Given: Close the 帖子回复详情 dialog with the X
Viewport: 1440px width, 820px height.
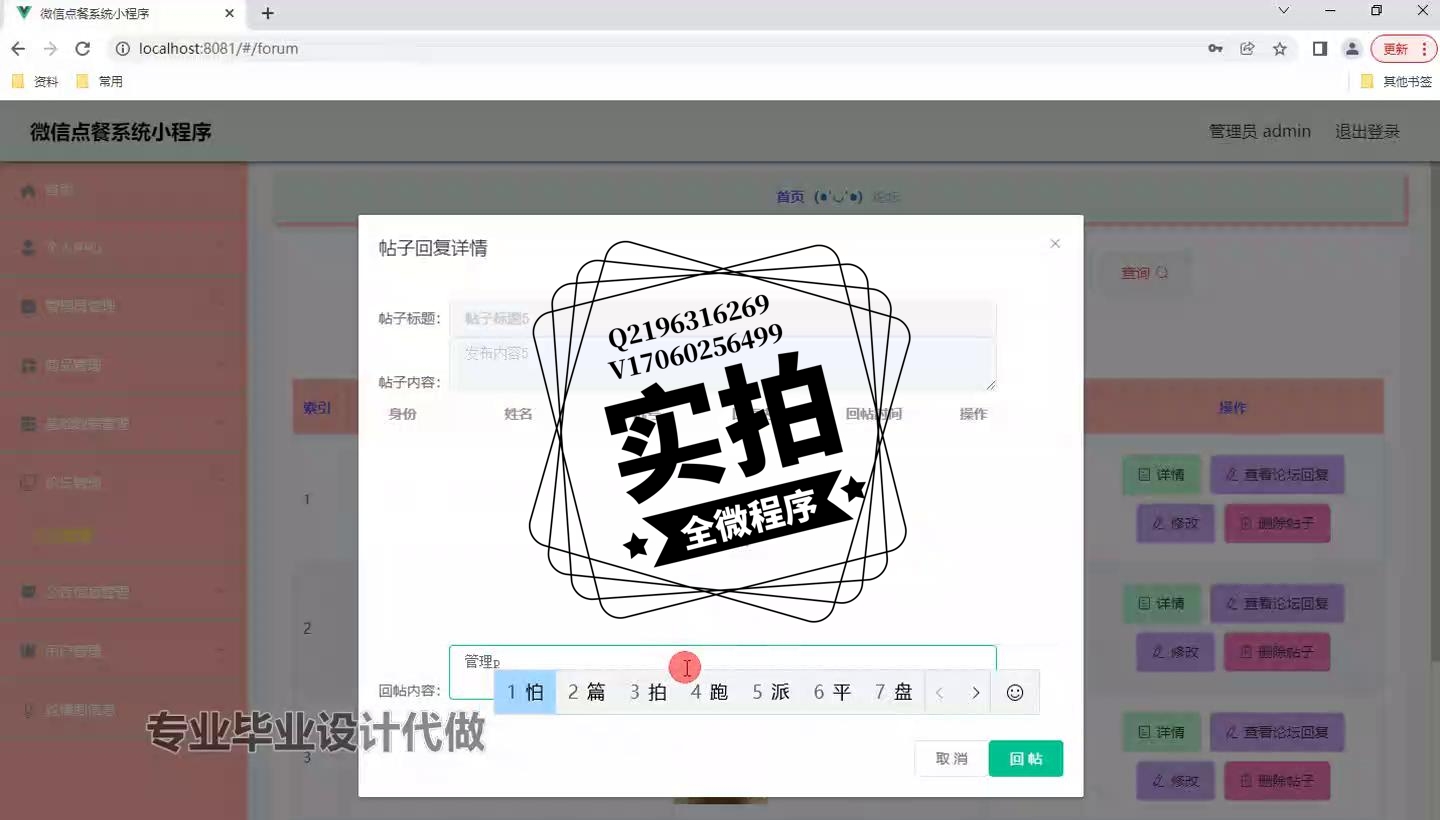Looking at the screenshot, I should (1055, 244).
